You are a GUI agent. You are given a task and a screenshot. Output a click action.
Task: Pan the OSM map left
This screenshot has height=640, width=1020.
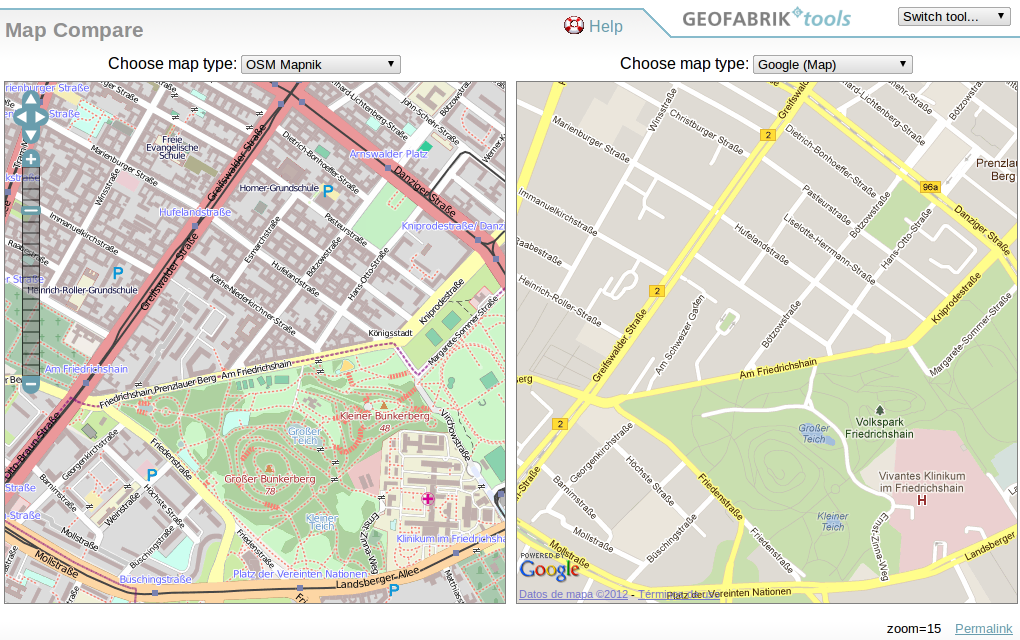pos(17,115)
